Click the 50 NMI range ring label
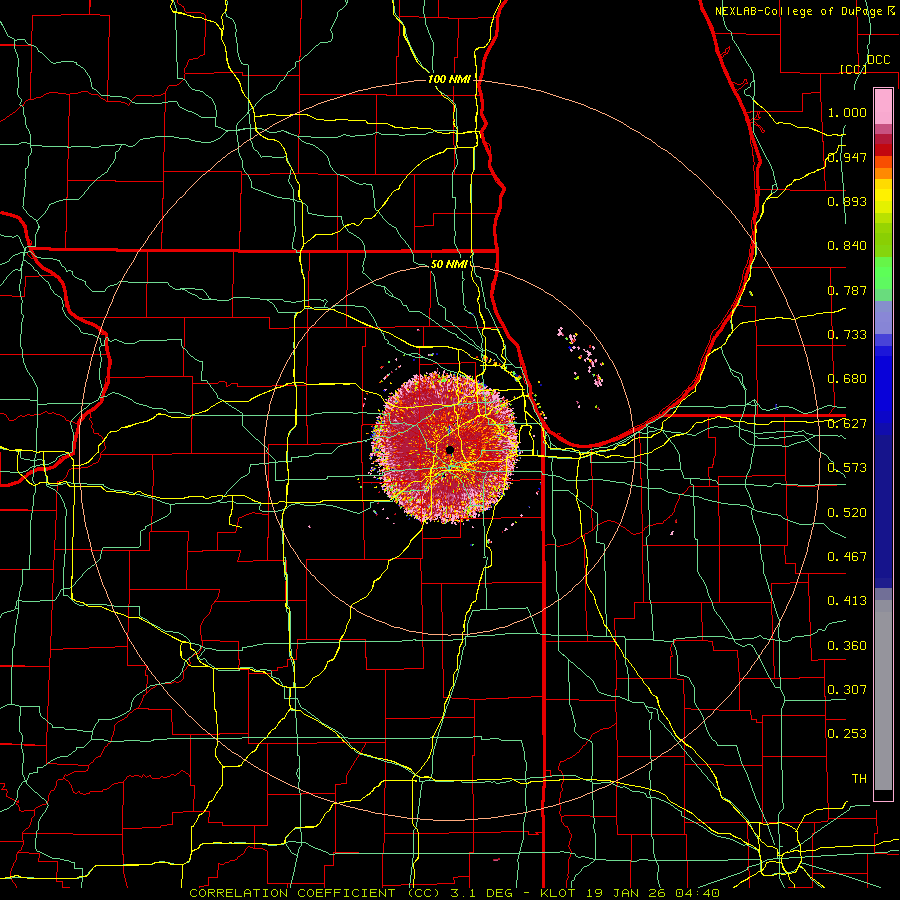The image size is (900, 900). pos(449,264)
